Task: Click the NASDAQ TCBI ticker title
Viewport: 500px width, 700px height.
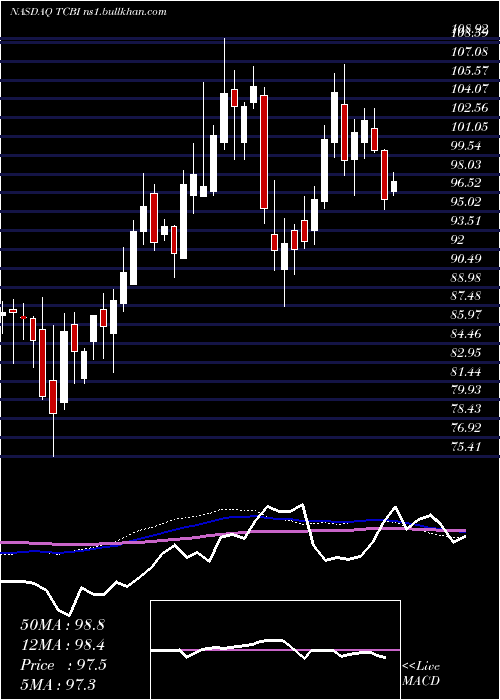Action: (88, 12)
